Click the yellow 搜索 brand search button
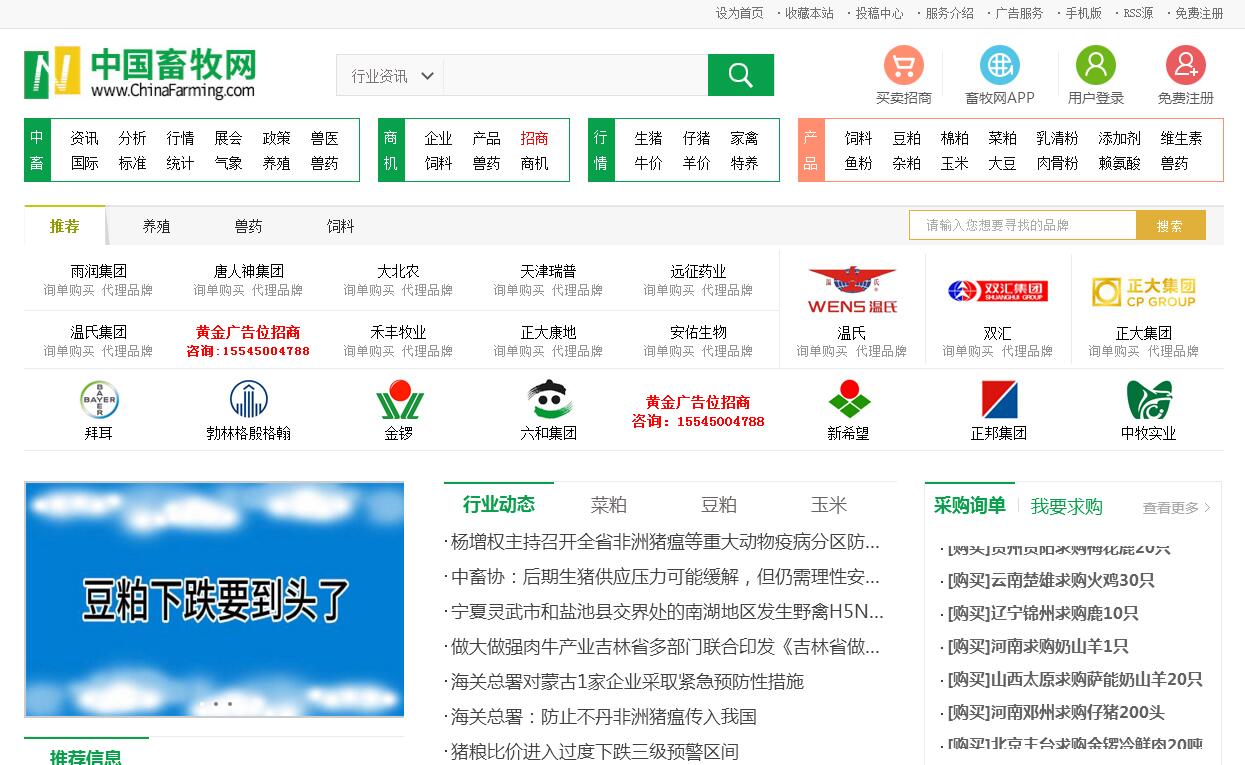Image resolution: width=1245 pixels, height=765 pixels. [x=1170, y=226]
